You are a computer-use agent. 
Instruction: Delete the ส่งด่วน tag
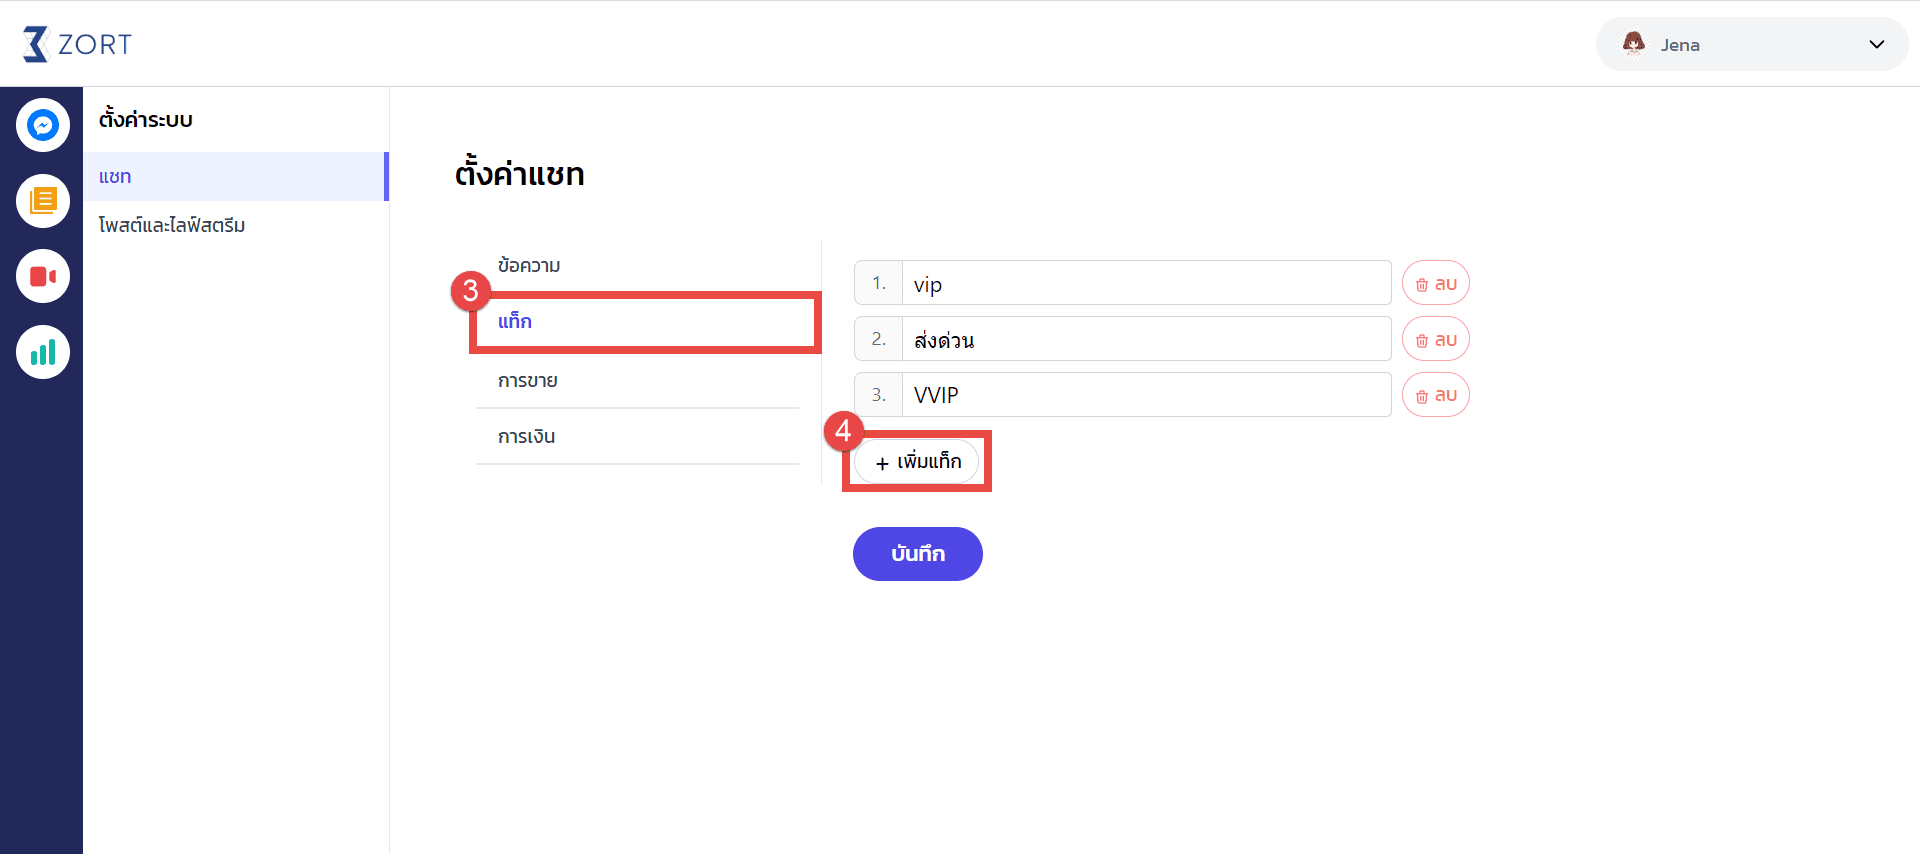tap(1435, 339)
